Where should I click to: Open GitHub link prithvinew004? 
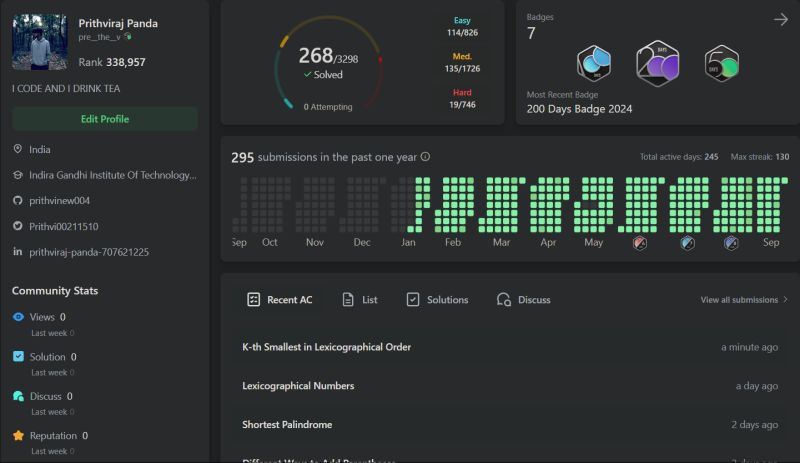click(x=60, y=201)
